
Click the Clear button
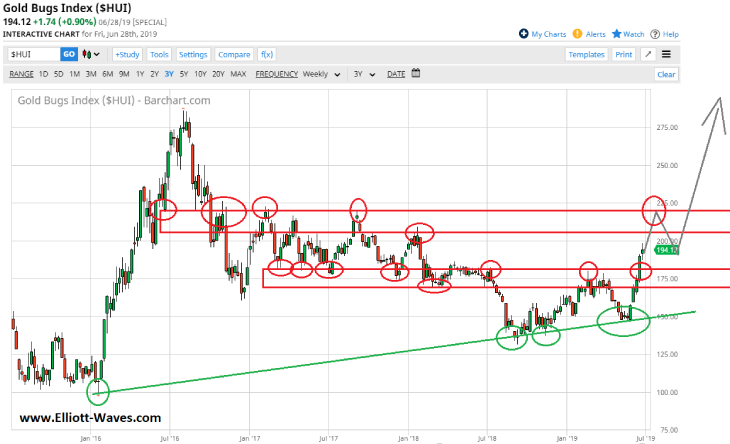click(666, 74)
